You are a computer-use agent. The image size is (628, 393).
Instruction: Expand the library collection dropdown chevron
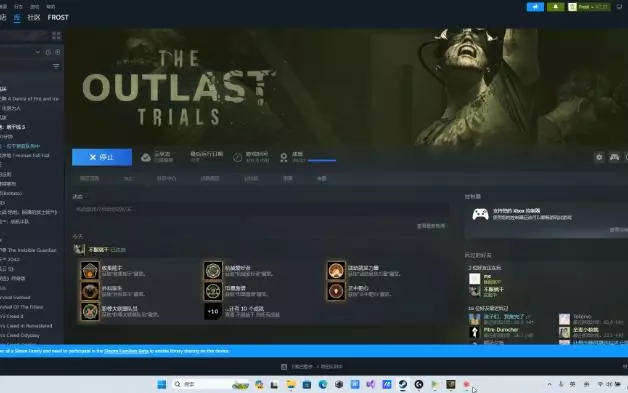coord(37,52)
